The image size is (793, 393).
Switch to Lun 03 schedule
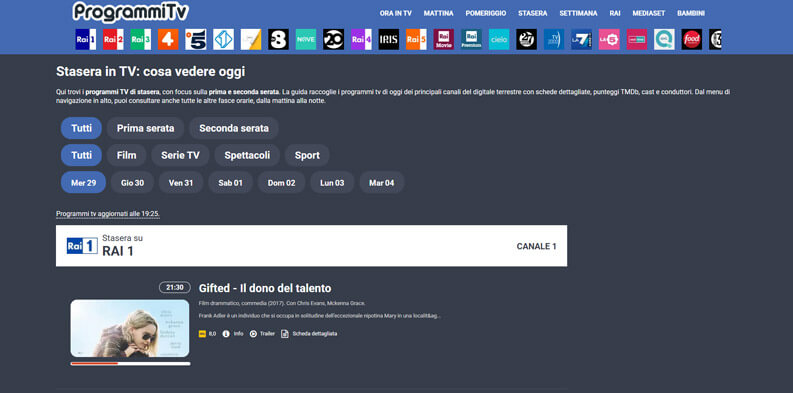[332, 183]
